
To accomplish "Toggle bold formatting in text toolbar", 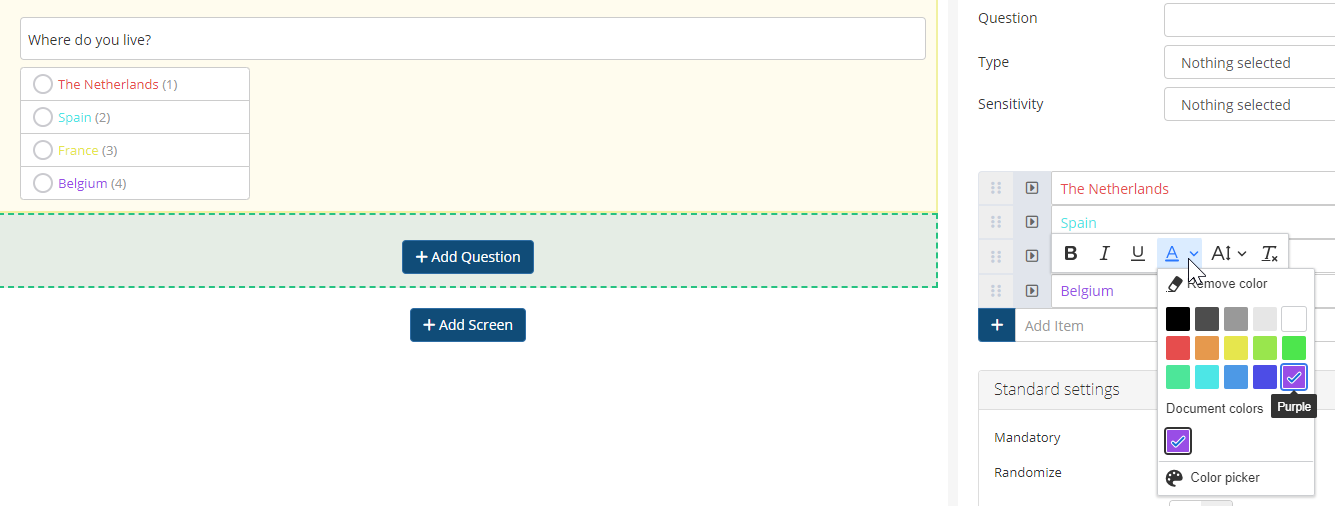I will click(x=1071, y=254).
